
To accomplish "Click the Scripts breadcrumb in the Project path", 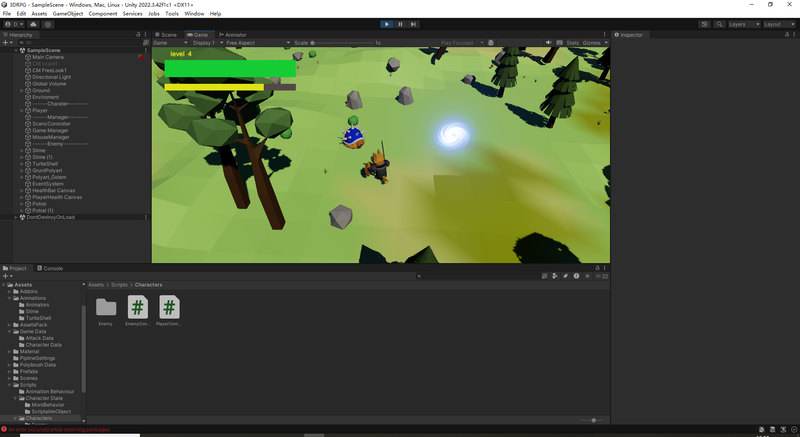I will [x=119, y=285].
